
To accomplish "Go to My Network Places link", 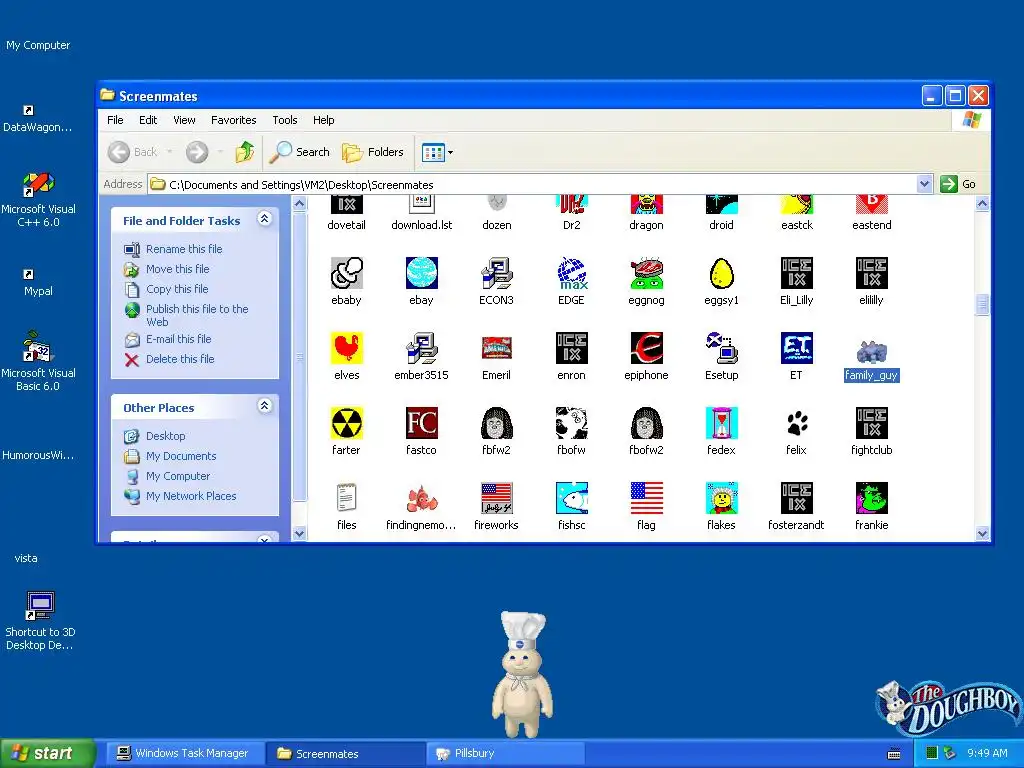I will 191,496.
